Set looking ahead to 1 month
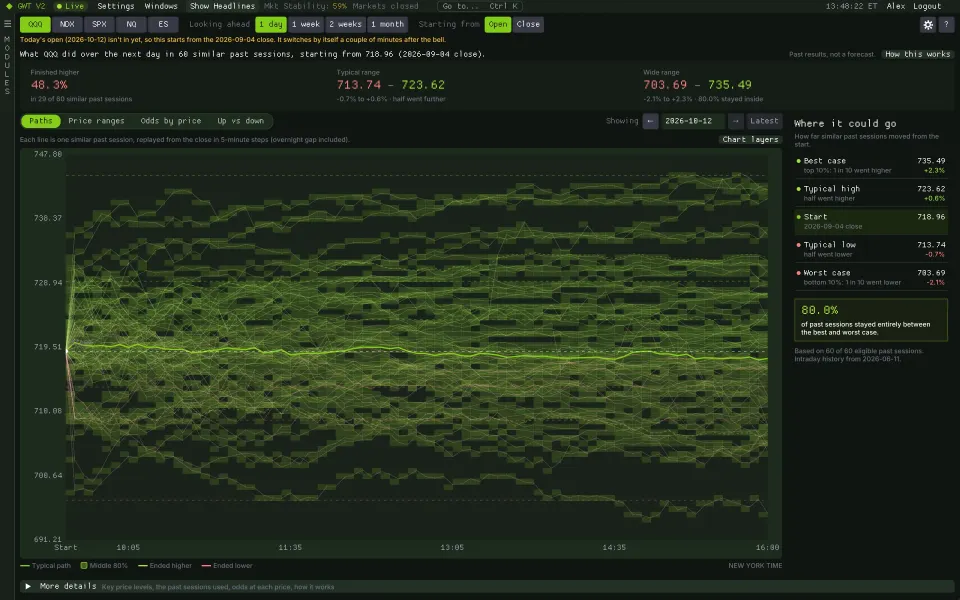Image resolution: width=960 pixels, height=600 pixels. click(x=388, y=24)
